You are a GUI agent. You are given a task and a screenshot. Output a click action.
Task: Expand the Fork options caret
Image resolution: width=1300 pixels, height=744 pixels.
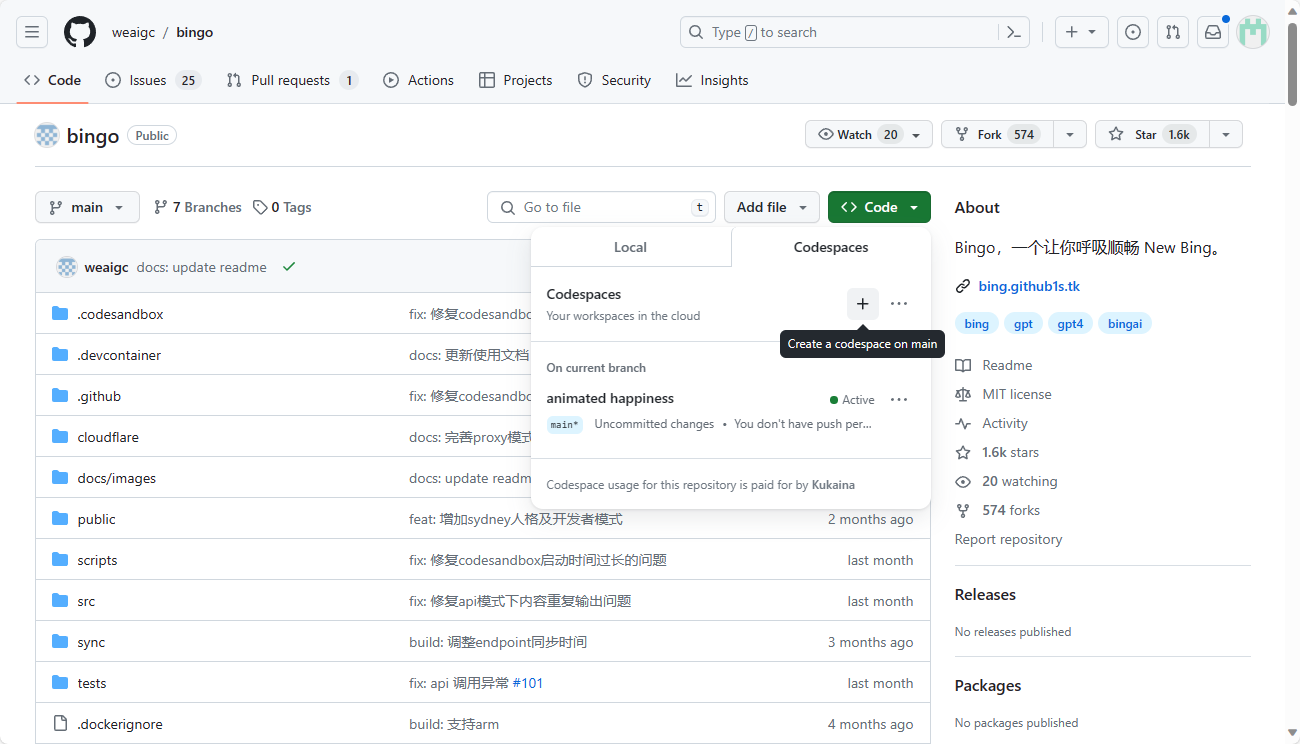pos(1070,134)
